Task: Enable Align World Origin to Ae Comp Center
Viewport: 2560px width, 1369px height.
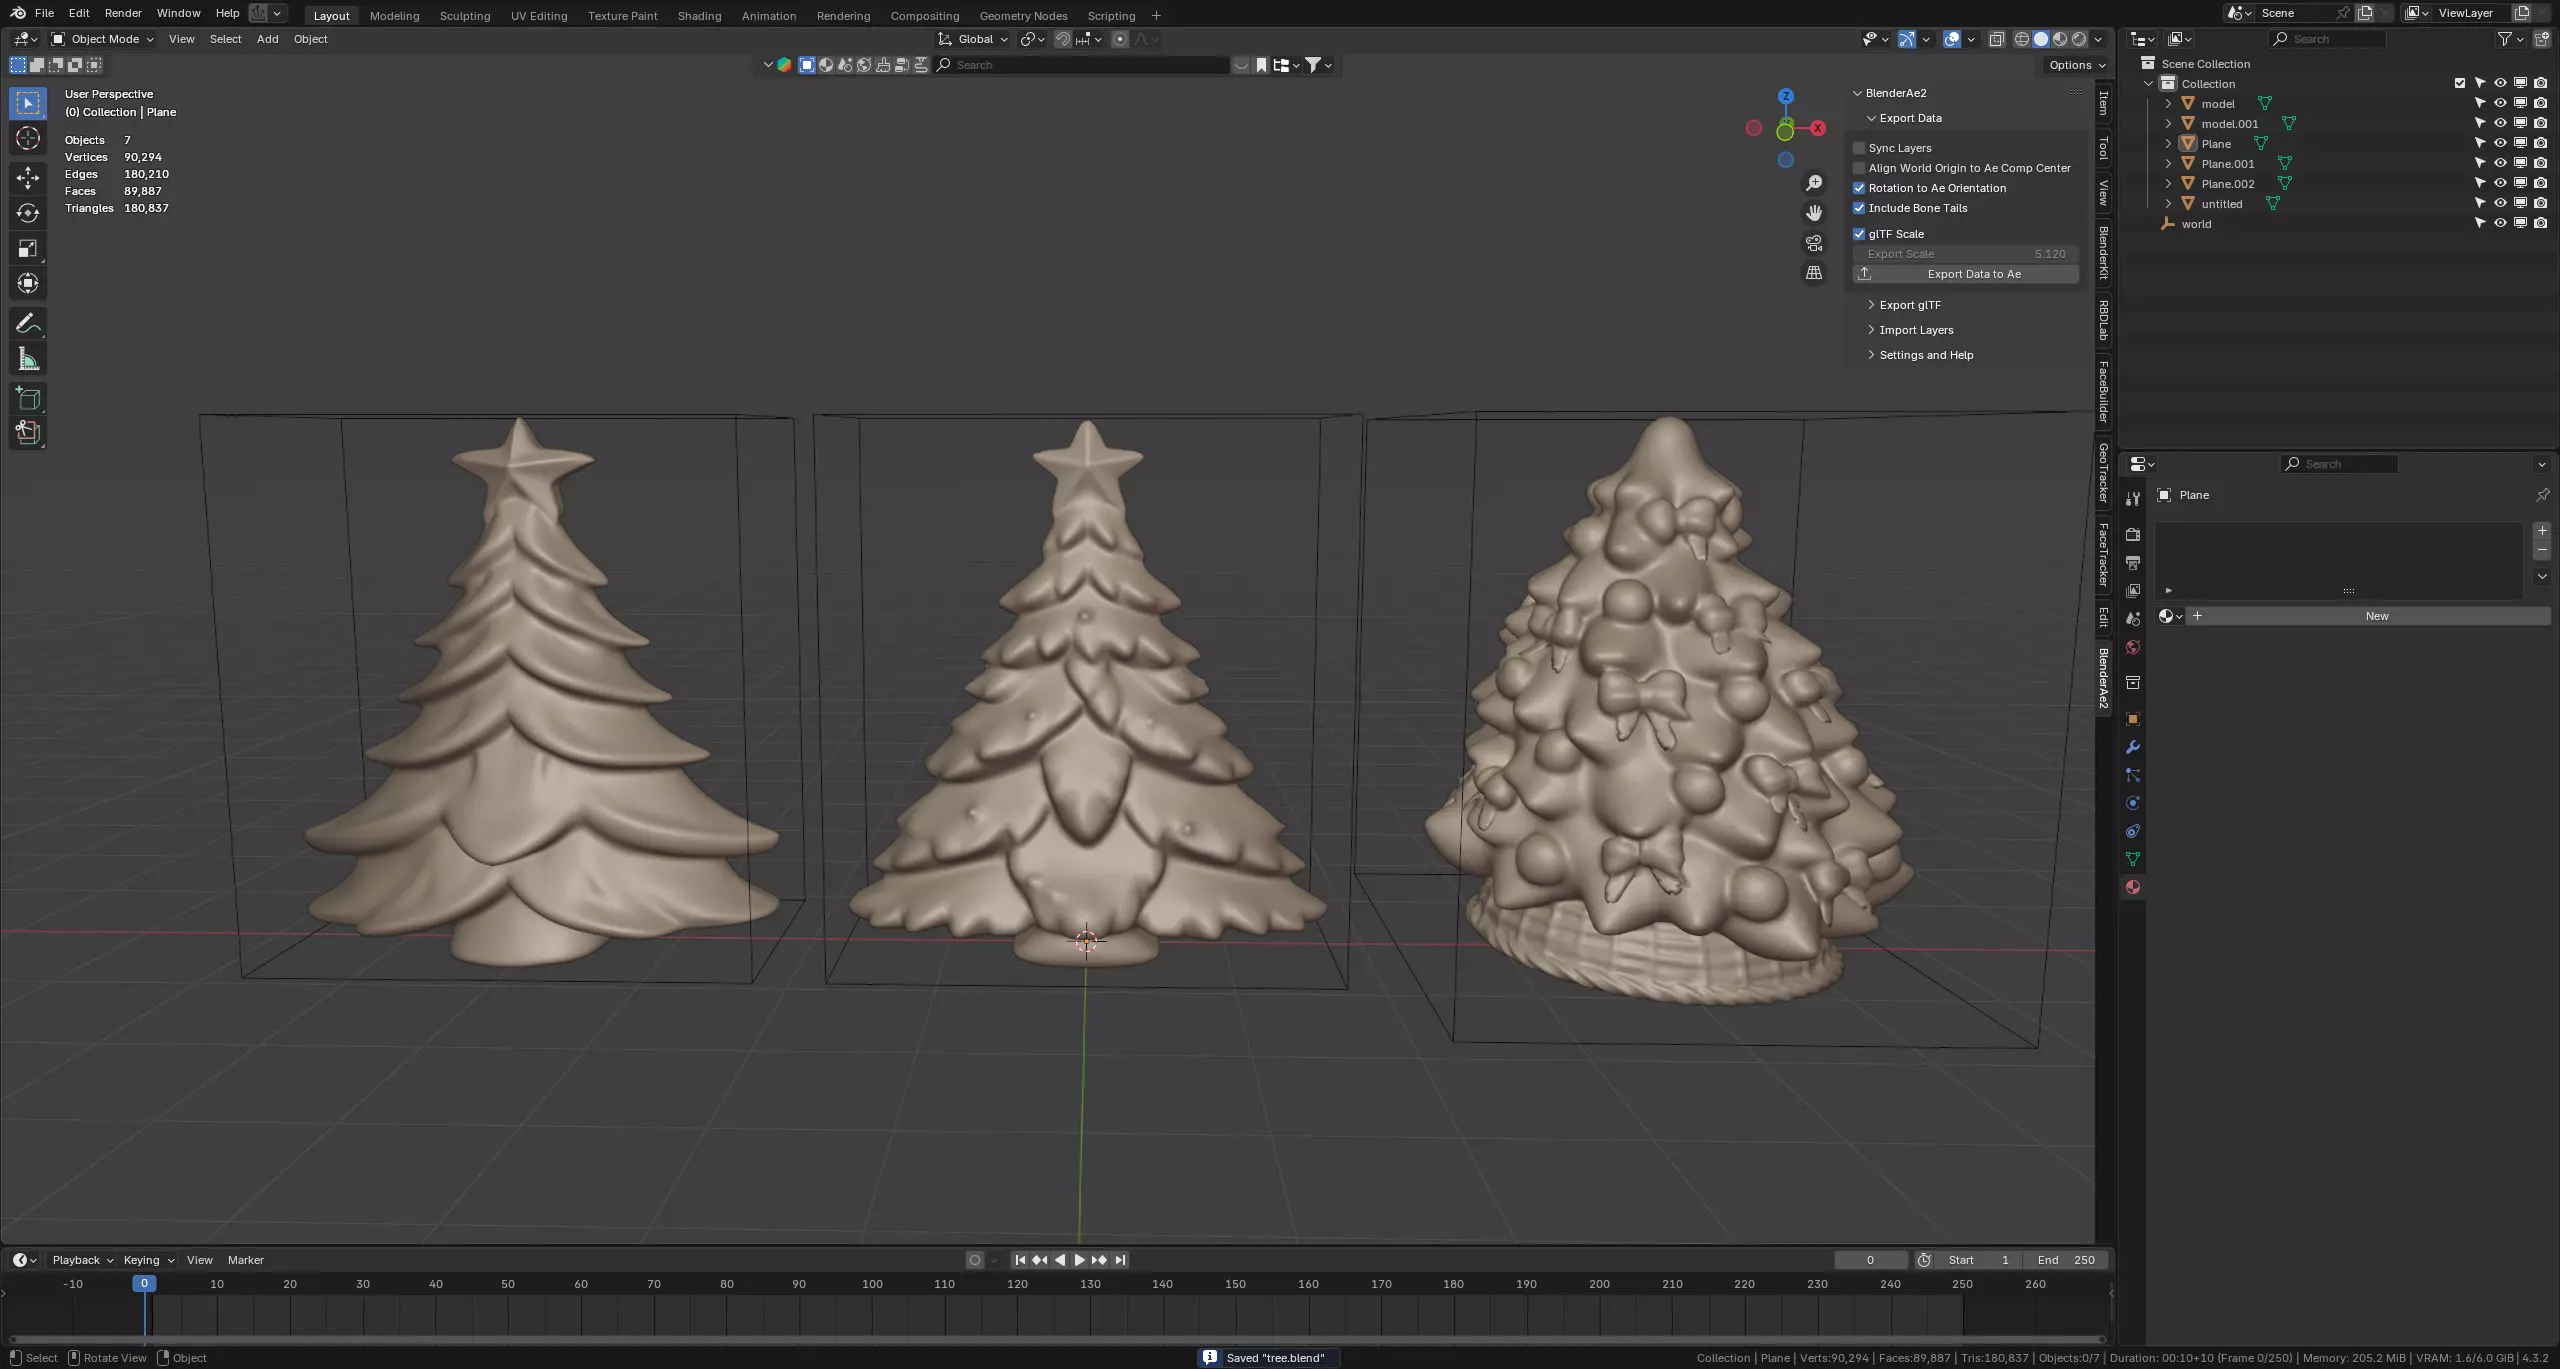Action: [1859, 168]
